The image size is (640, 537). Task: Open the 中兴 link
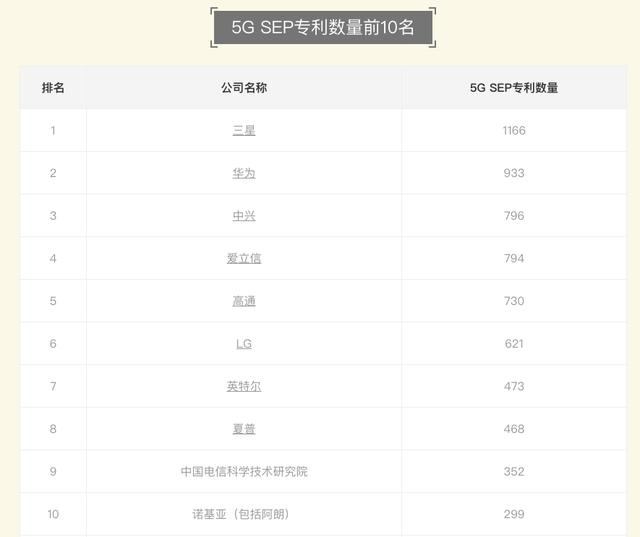244,216
